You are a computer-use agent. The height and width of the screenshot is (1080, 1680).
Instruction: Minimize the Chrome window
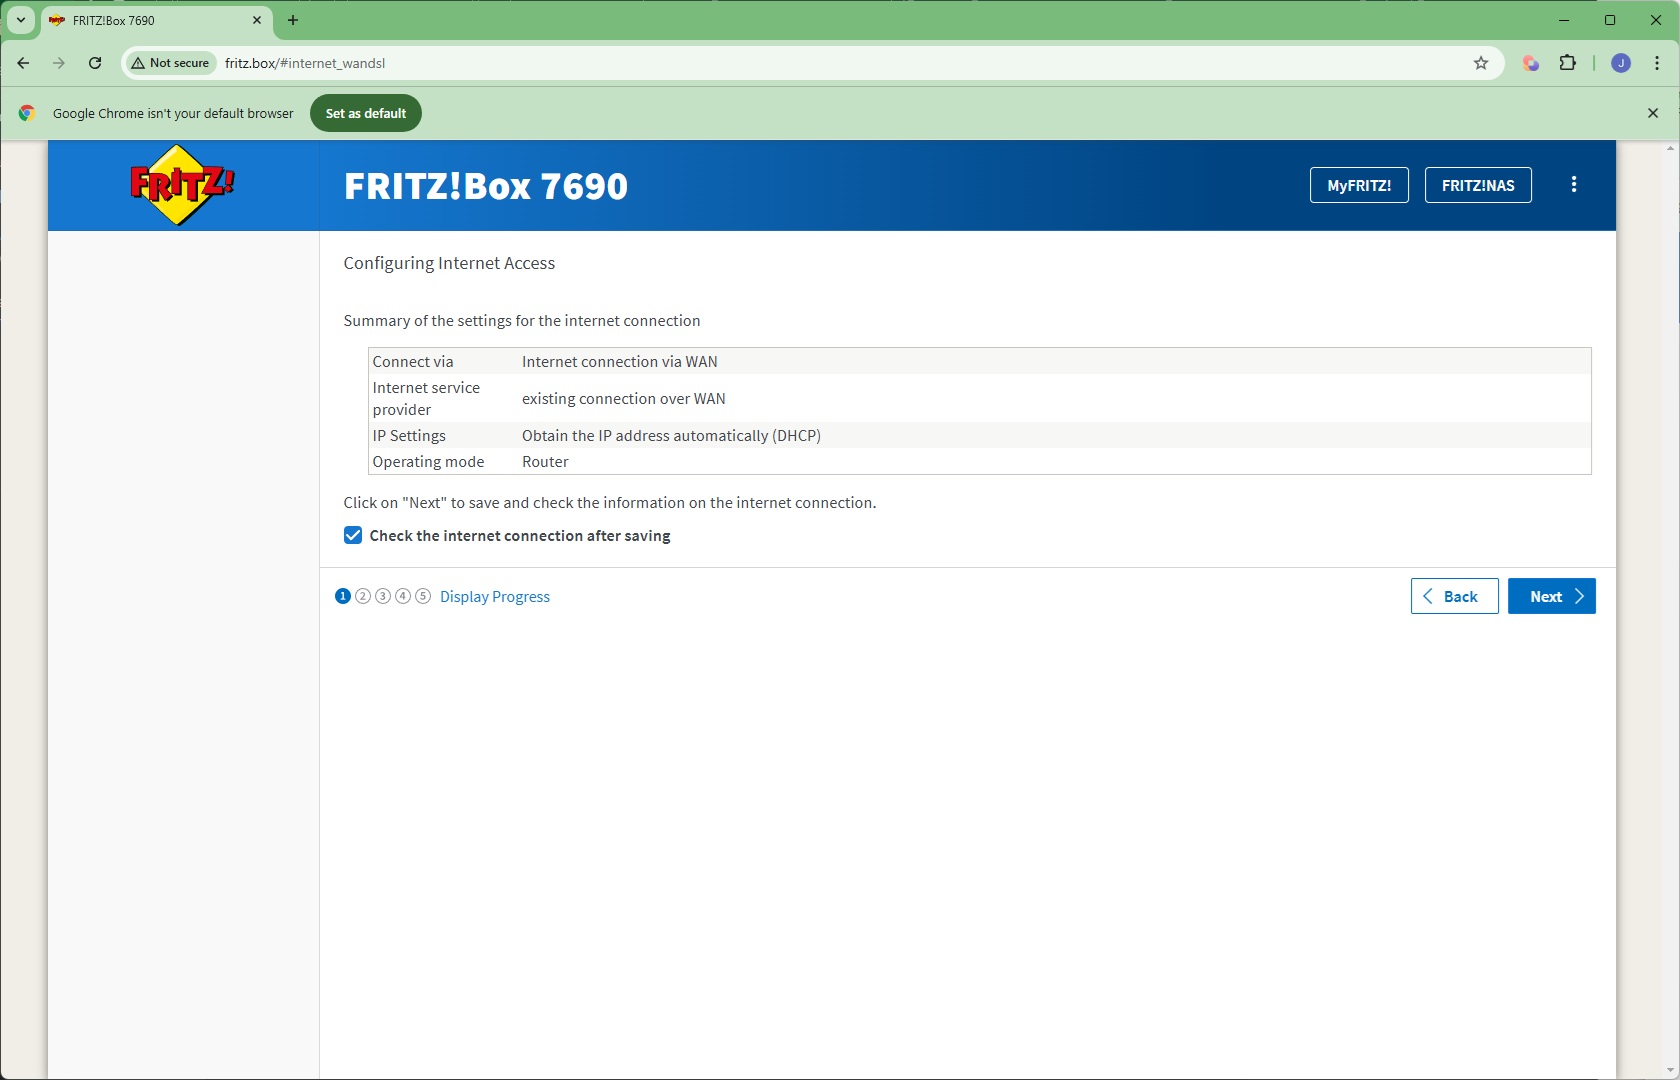click(1564, 20)
